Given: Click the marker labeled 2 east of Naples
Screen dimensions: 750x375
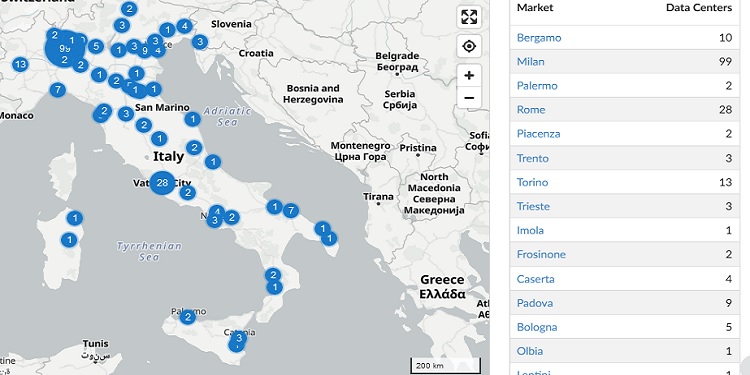Looking at the screenshot, I should (232, 218).
